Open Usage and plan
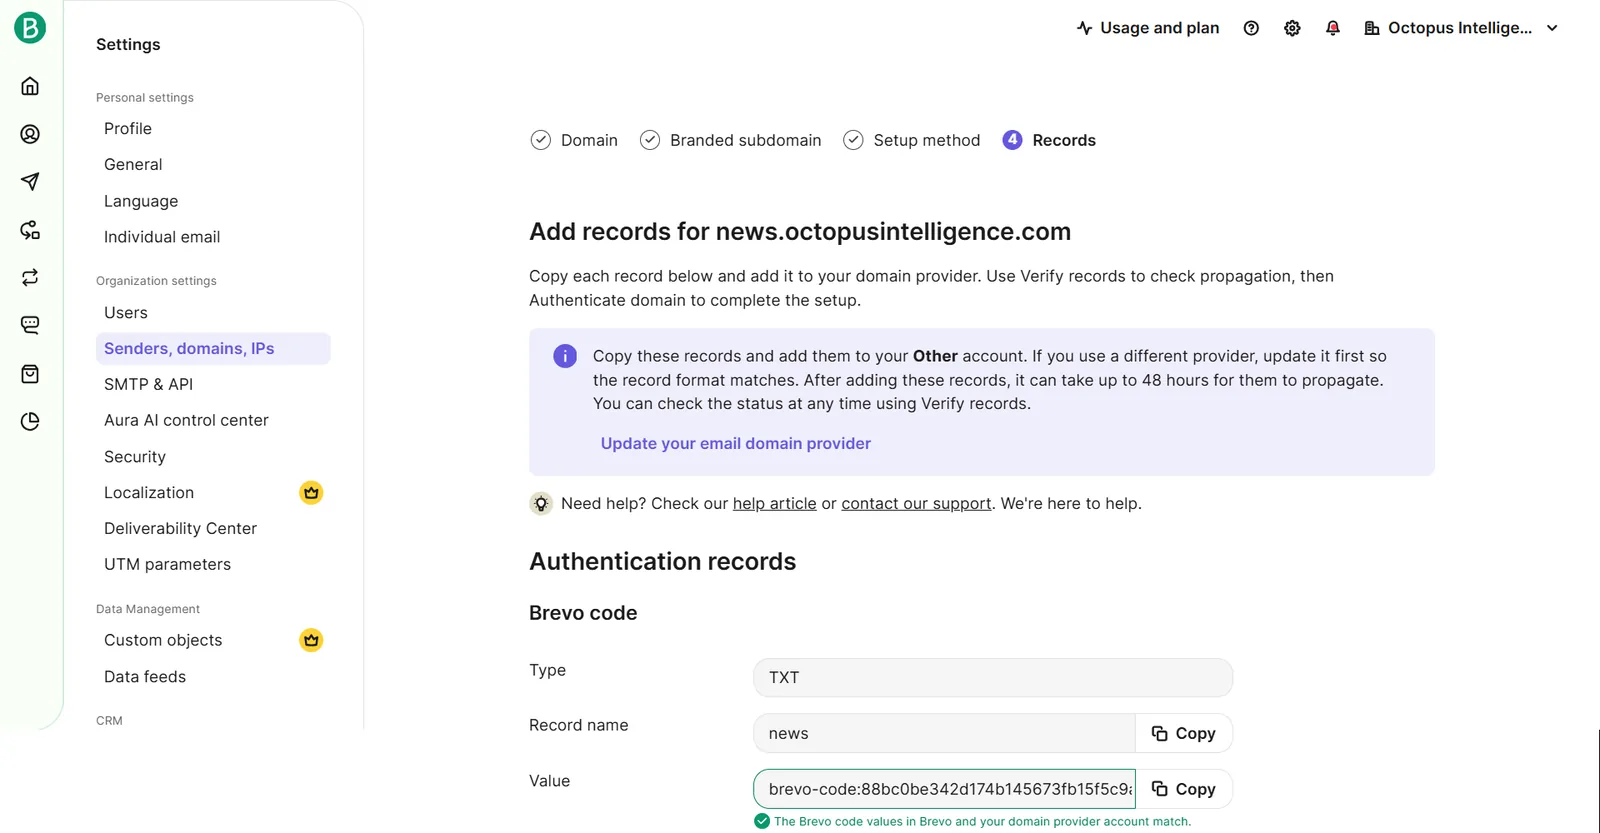1600x833 pixels. [1148, 28]
